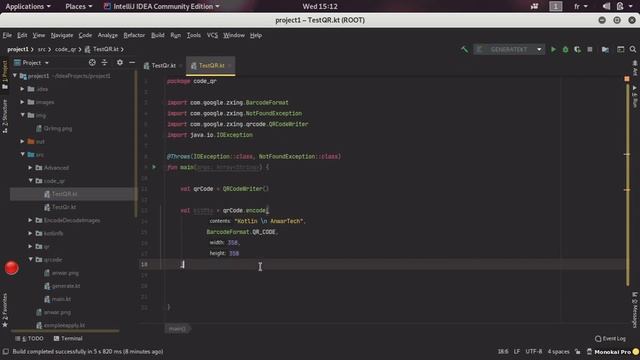Viewport: 640px width, 360px height.
Task: Click the Project tree horizontal scrollbar
Action: pos(65,331)
